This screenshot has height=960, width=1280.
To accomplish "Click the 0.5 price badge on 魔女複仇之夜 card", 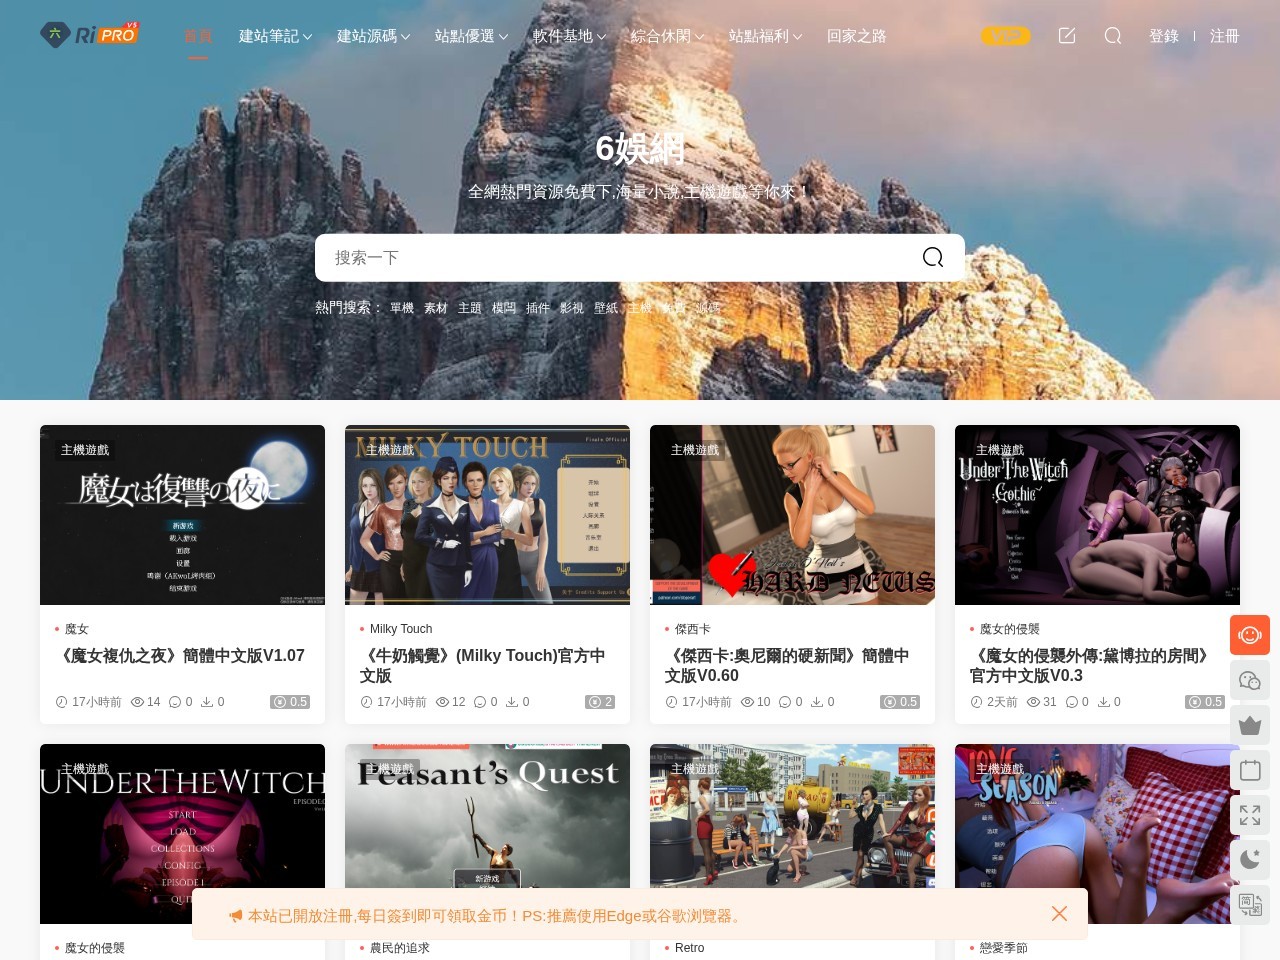I will pyautogui.click(x=290, y=702).
